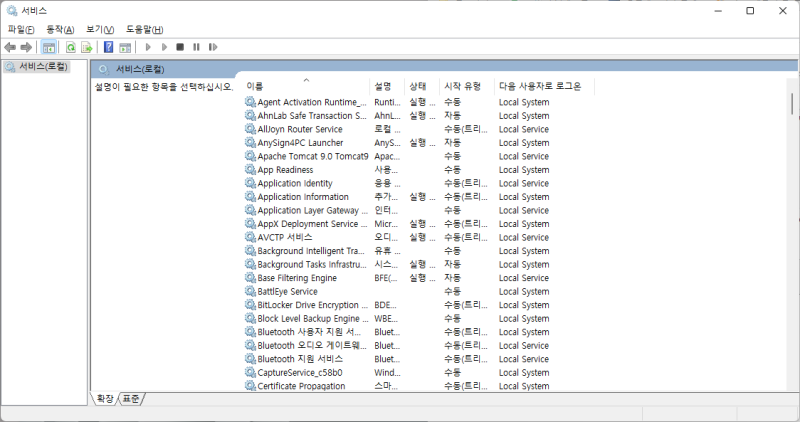Select the Agent Activation Runtime service gear icon
The image size is (800, 422).
coord(250,102)
